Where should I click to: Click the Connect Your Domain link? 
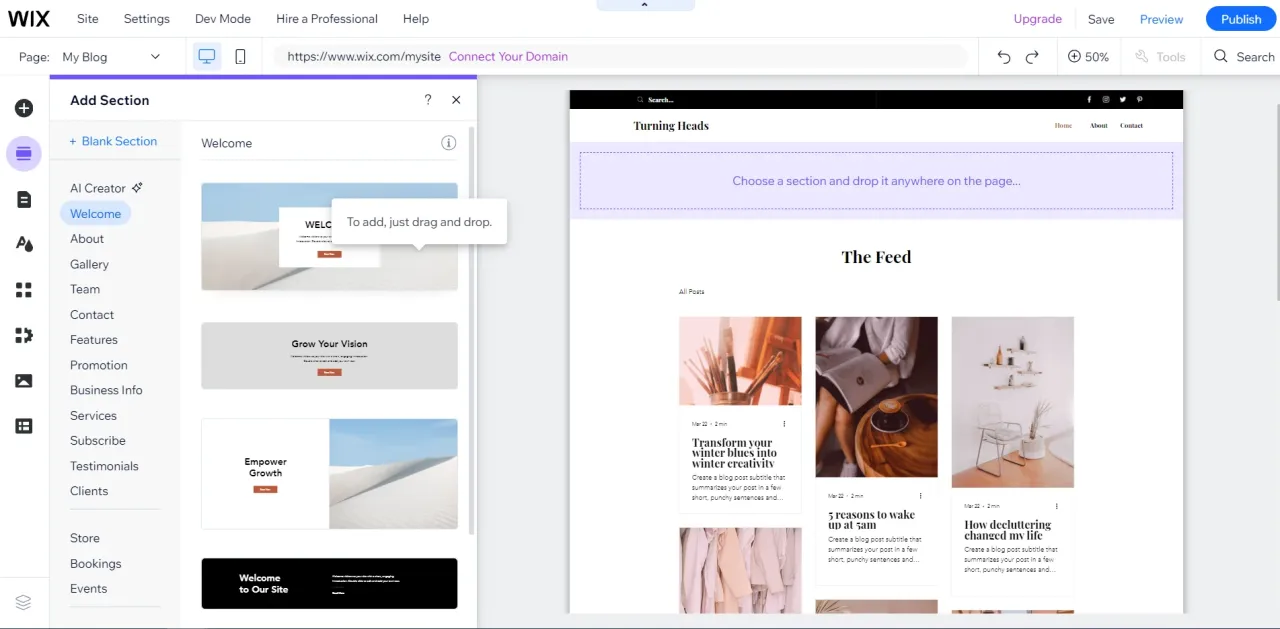[x=508, y=57]
